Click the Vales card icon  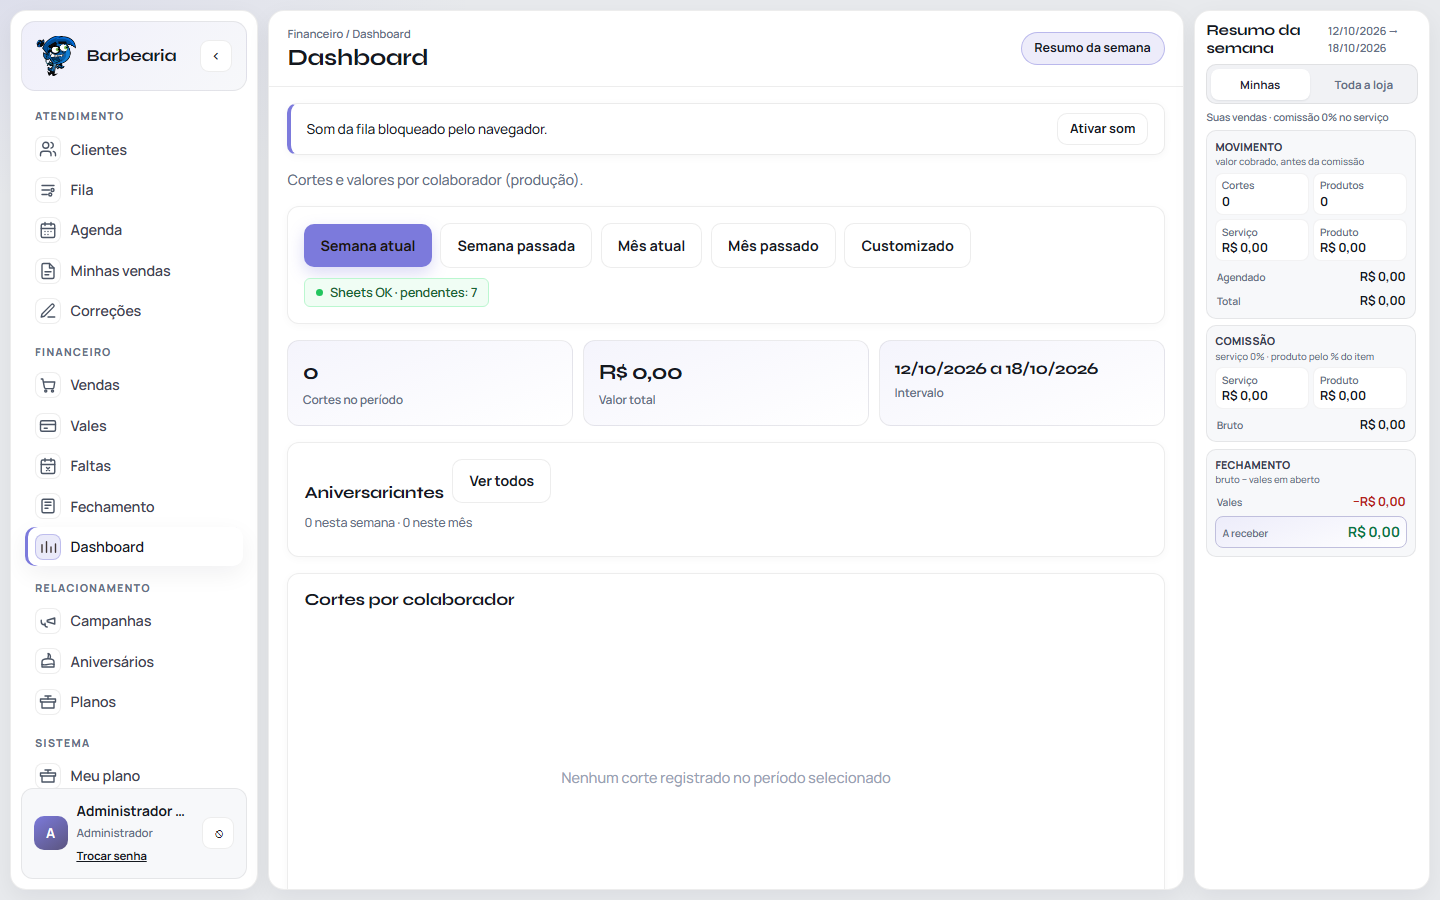click(48, 426)
